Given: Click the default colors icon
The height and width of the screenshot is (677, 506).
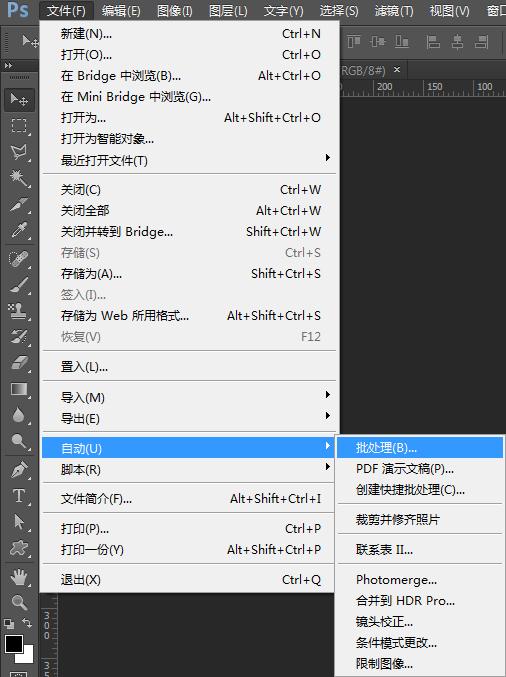Looking at the screenshot, I should tap(9, 623).
